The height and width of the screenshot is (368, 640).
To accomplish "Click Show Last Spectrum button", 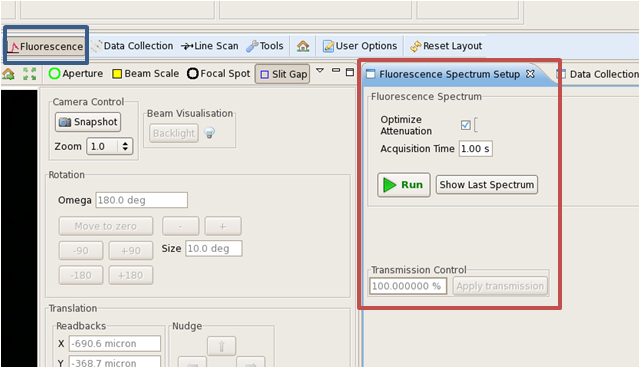I will point(487,185).
